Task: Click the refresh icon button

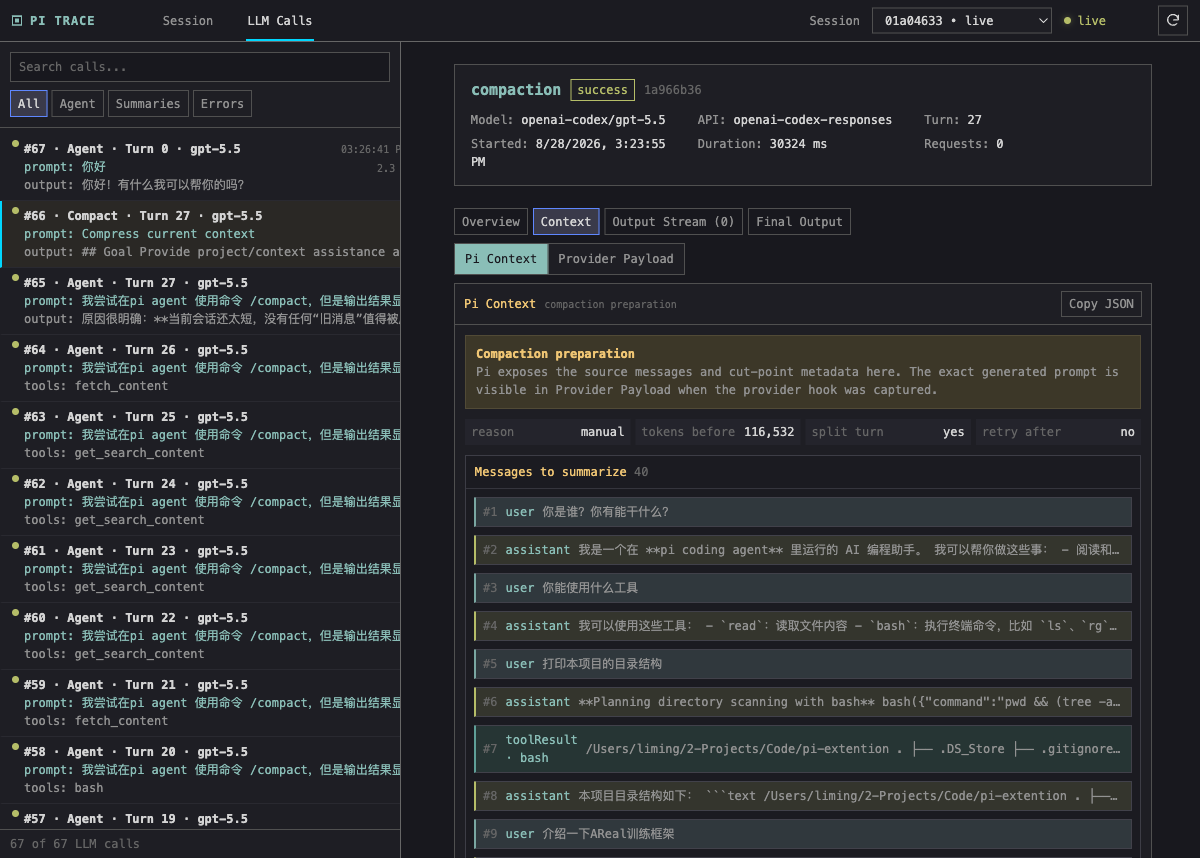Action: (x=1172, y=20)
